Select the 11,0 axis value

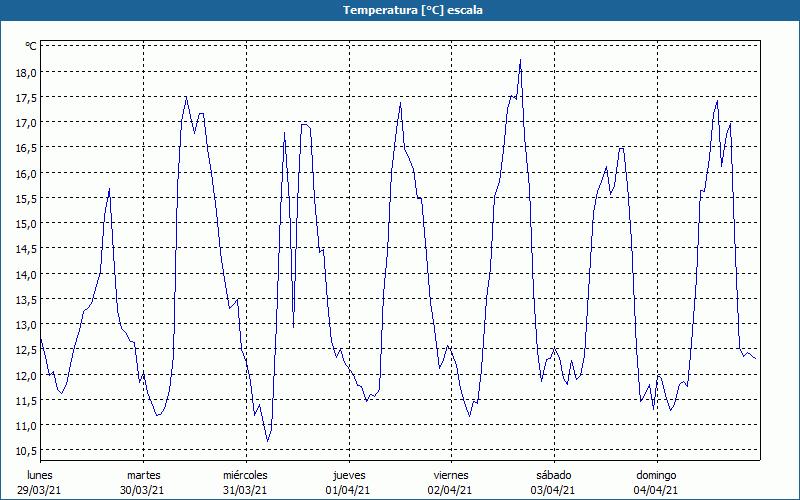[26, 426]
